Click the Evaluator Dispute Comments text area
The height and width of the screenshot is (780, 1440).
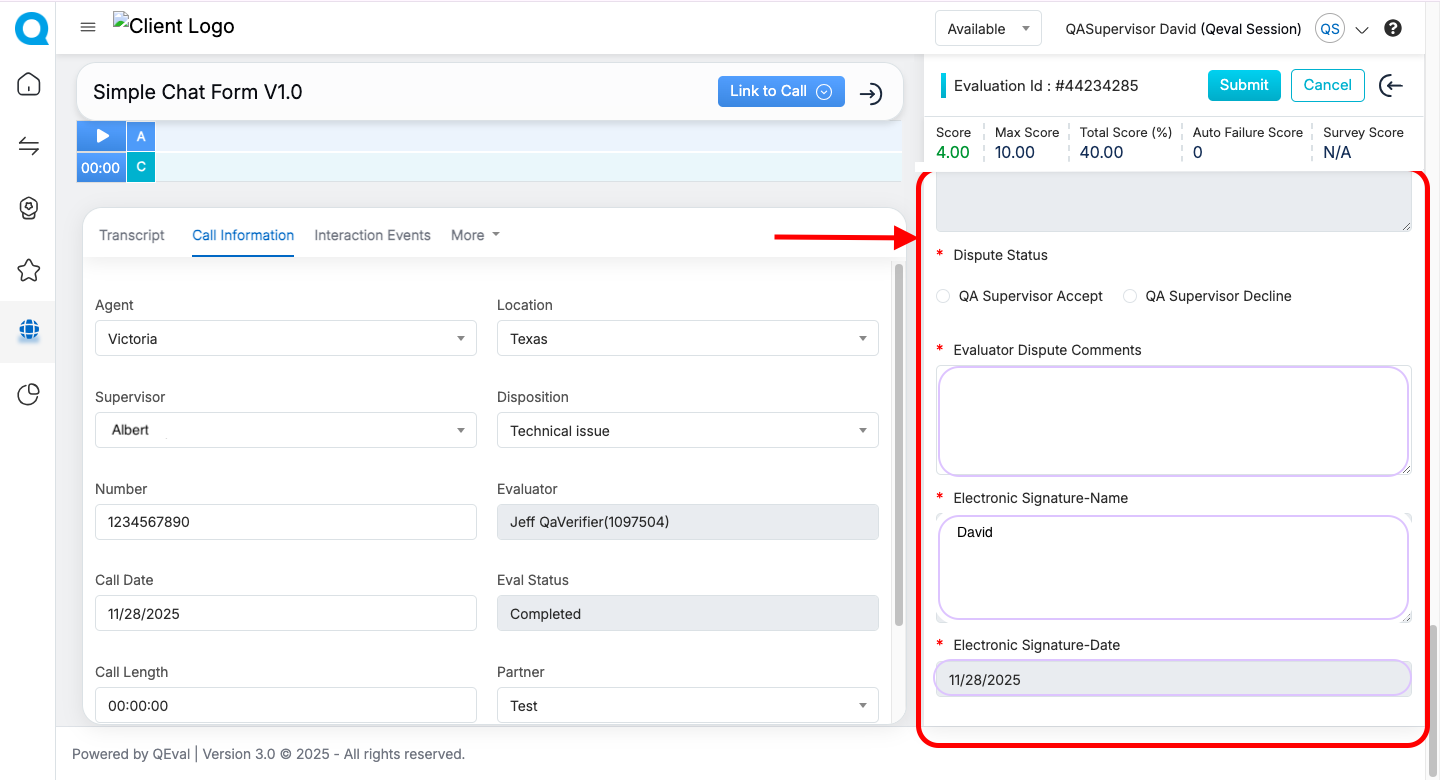[1173, 420]
